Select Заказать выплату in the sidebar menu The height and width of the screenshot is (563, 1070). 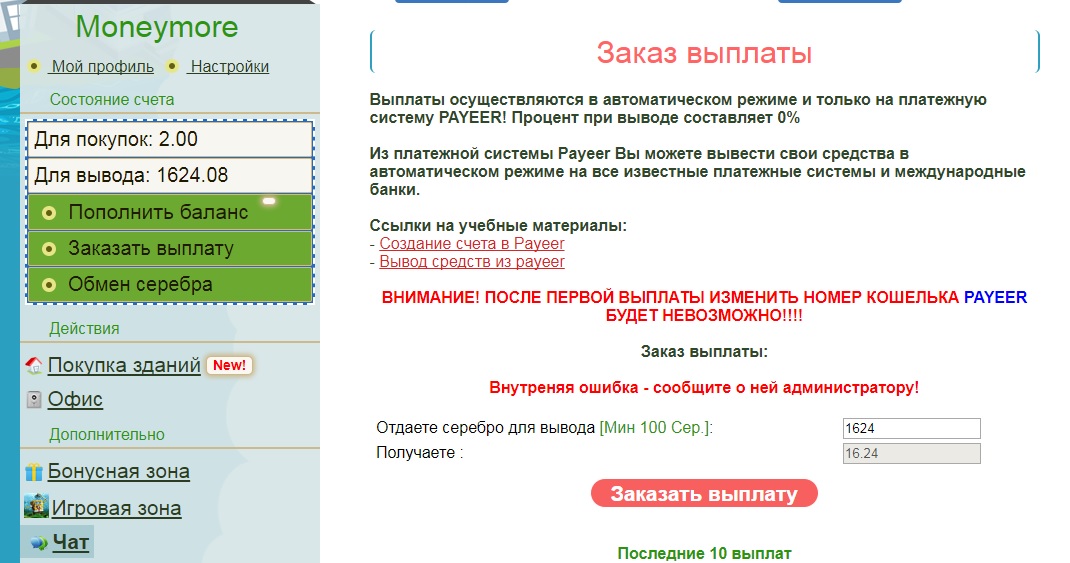point(170,248)
